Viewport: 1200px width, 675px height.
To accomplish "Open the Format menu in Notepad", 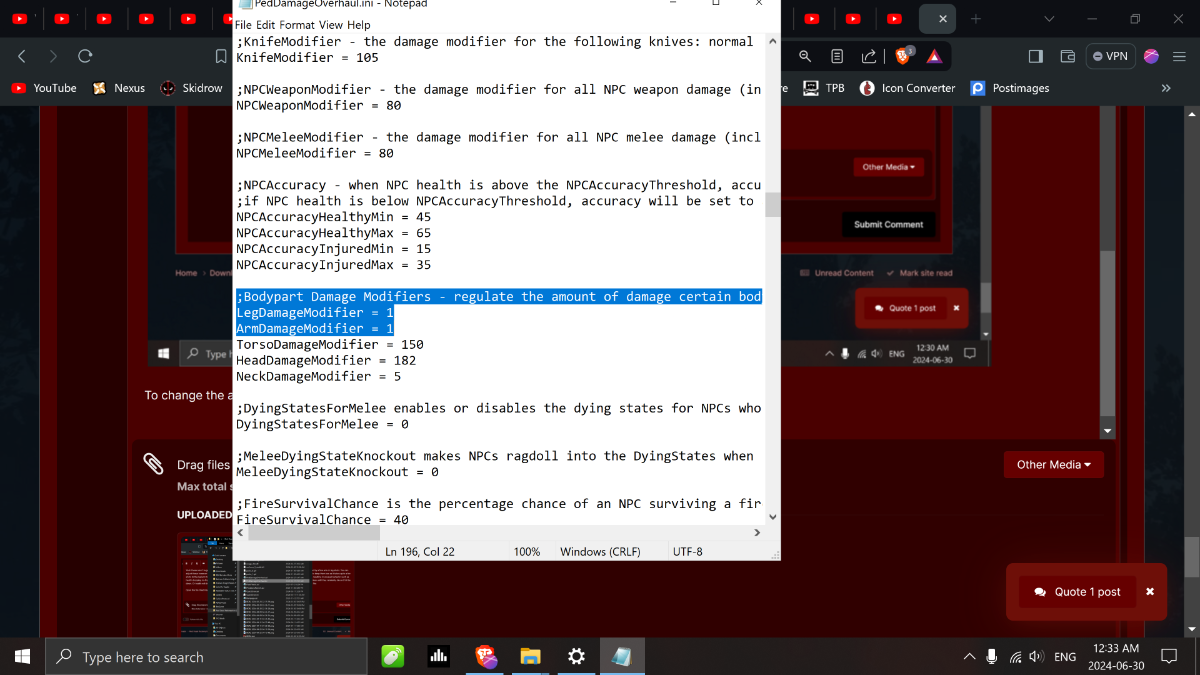I will (296, 25).
